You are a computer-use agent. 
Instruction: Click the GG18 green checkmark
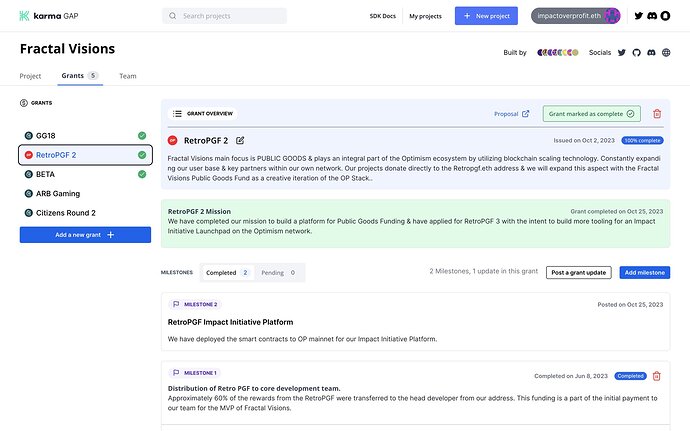click(x=142, y=136)
